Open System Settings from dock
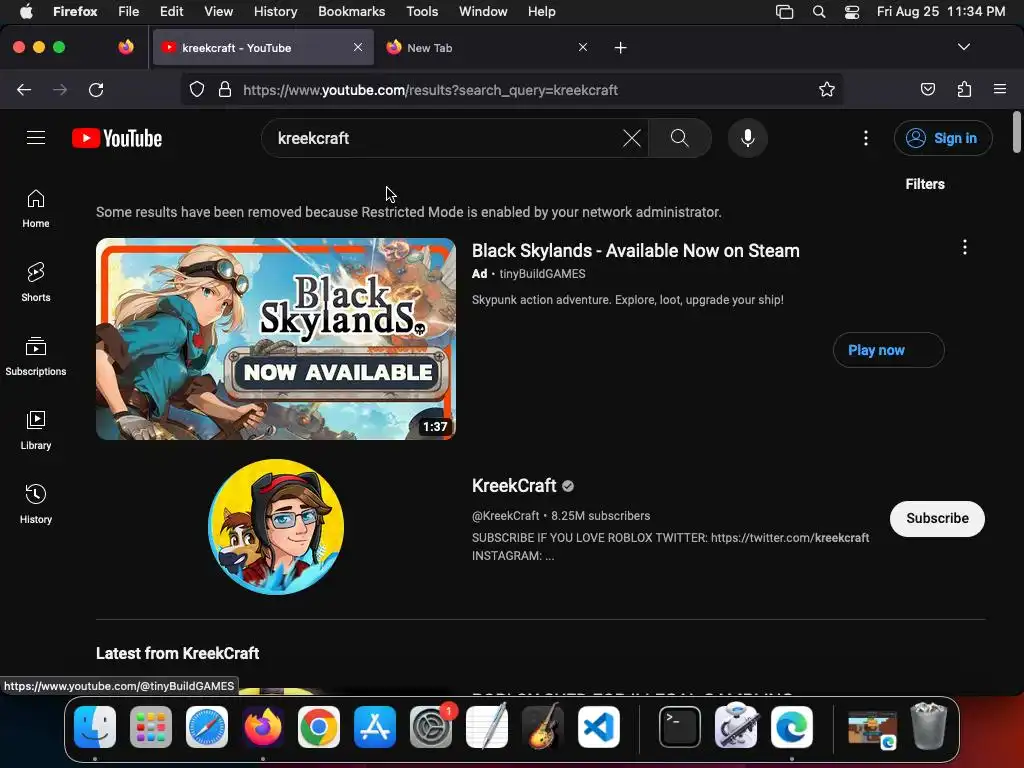This screenshot has width=1024, height=768. 430,727
